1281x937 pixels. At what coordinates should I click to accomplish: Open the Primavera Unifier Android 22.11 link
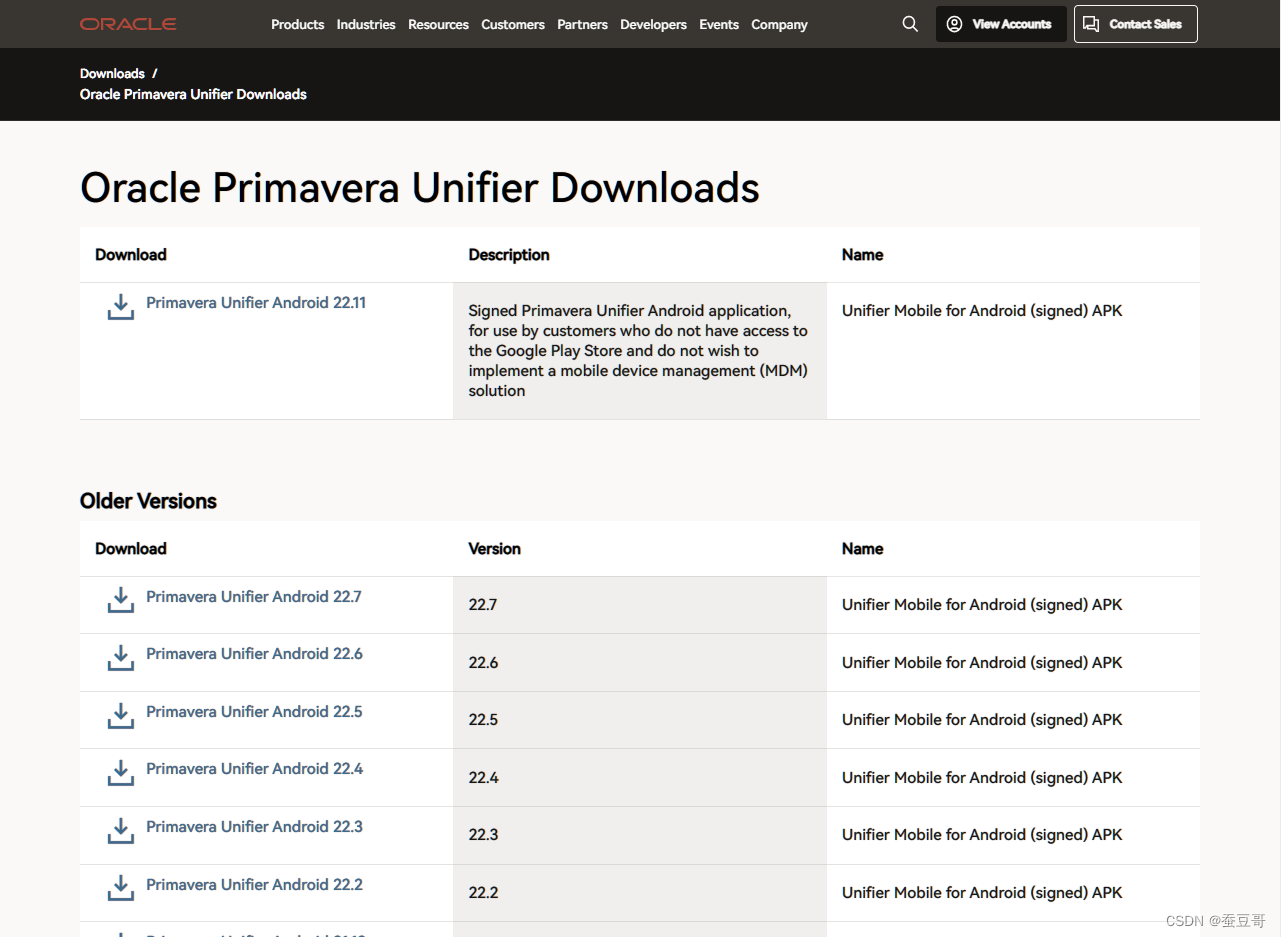[x=256, y=302]
